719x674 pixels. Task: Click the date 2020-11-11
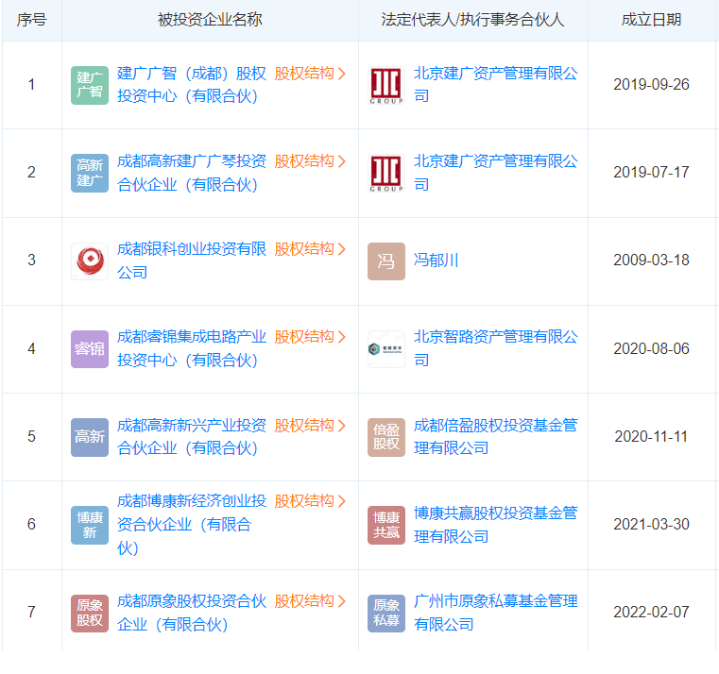[651, 436]
